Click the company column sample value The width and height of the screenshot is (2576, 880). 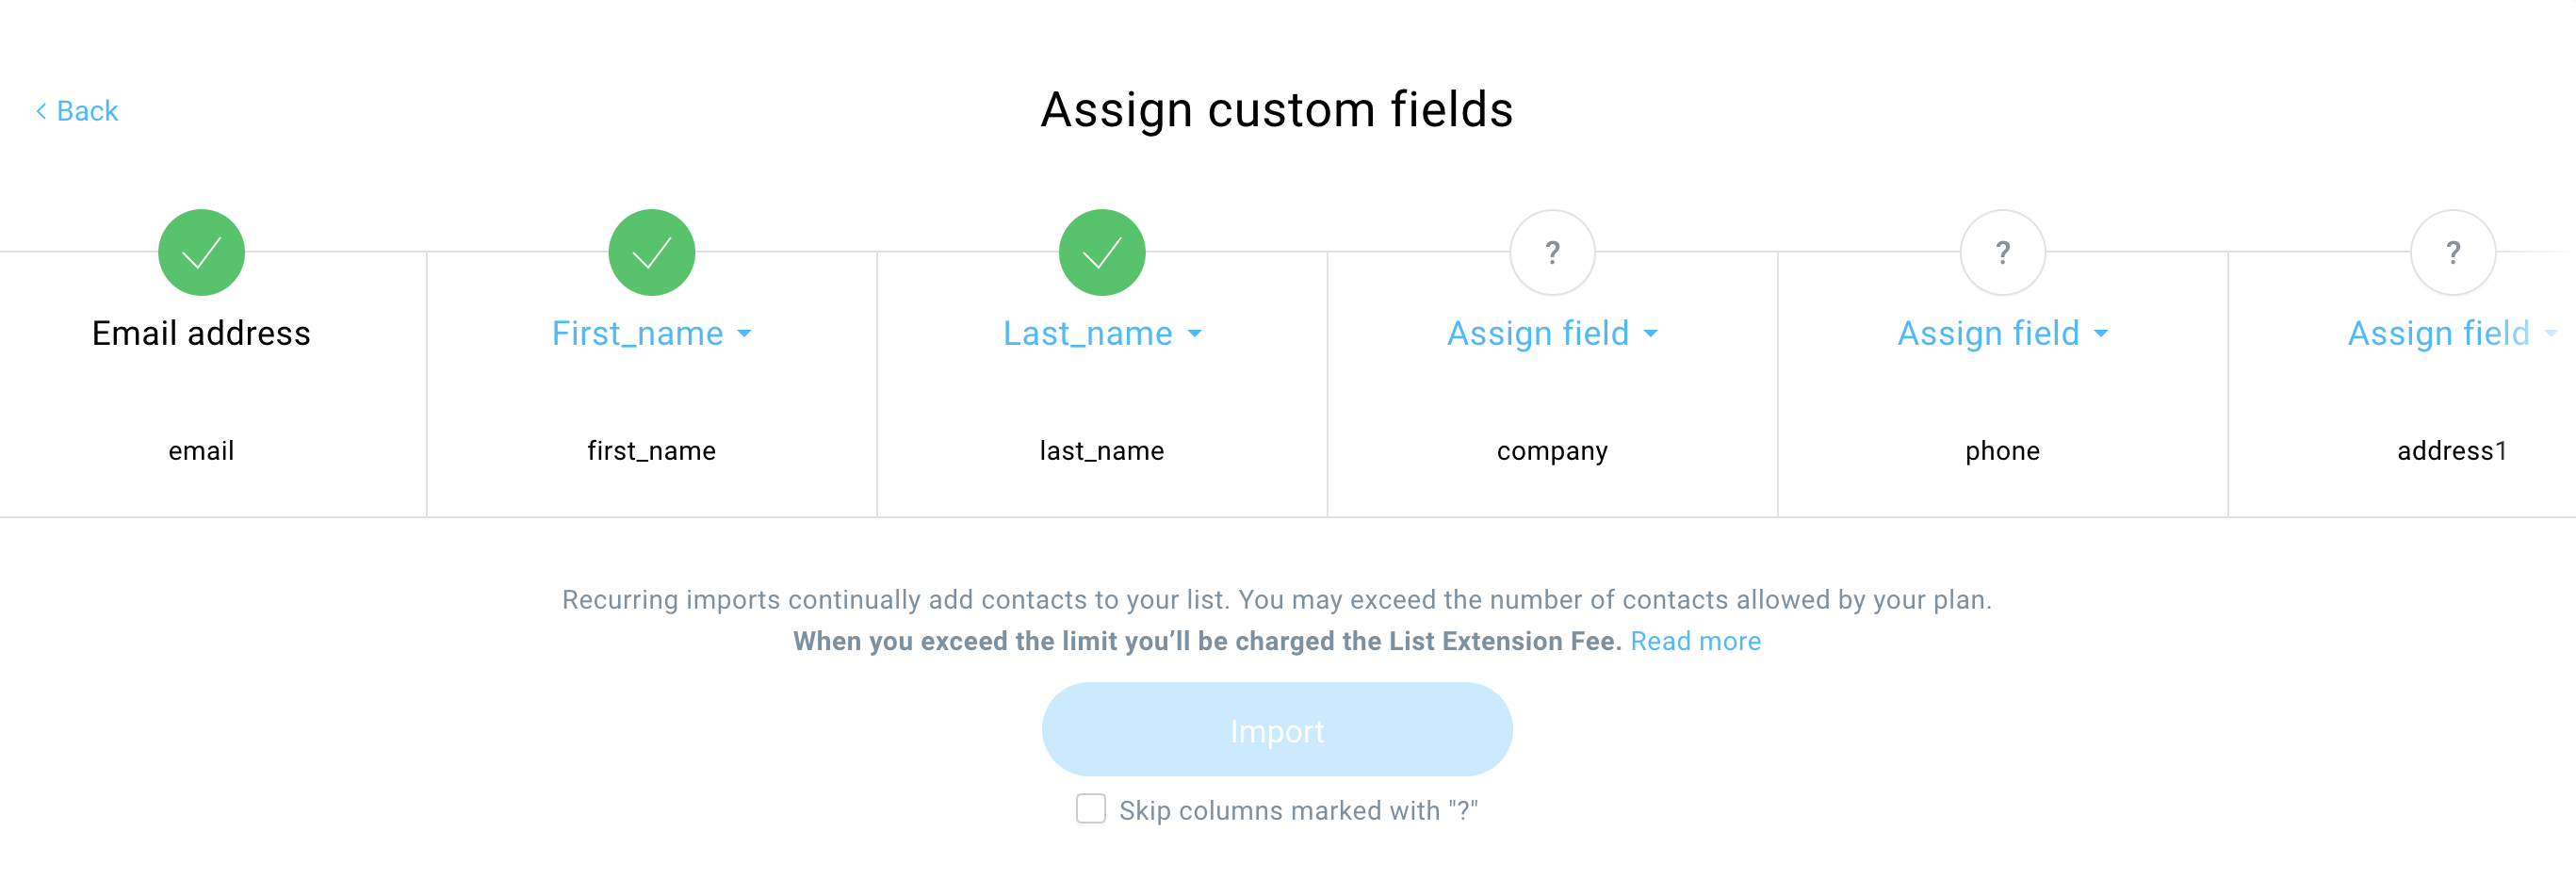(1552, 451)
